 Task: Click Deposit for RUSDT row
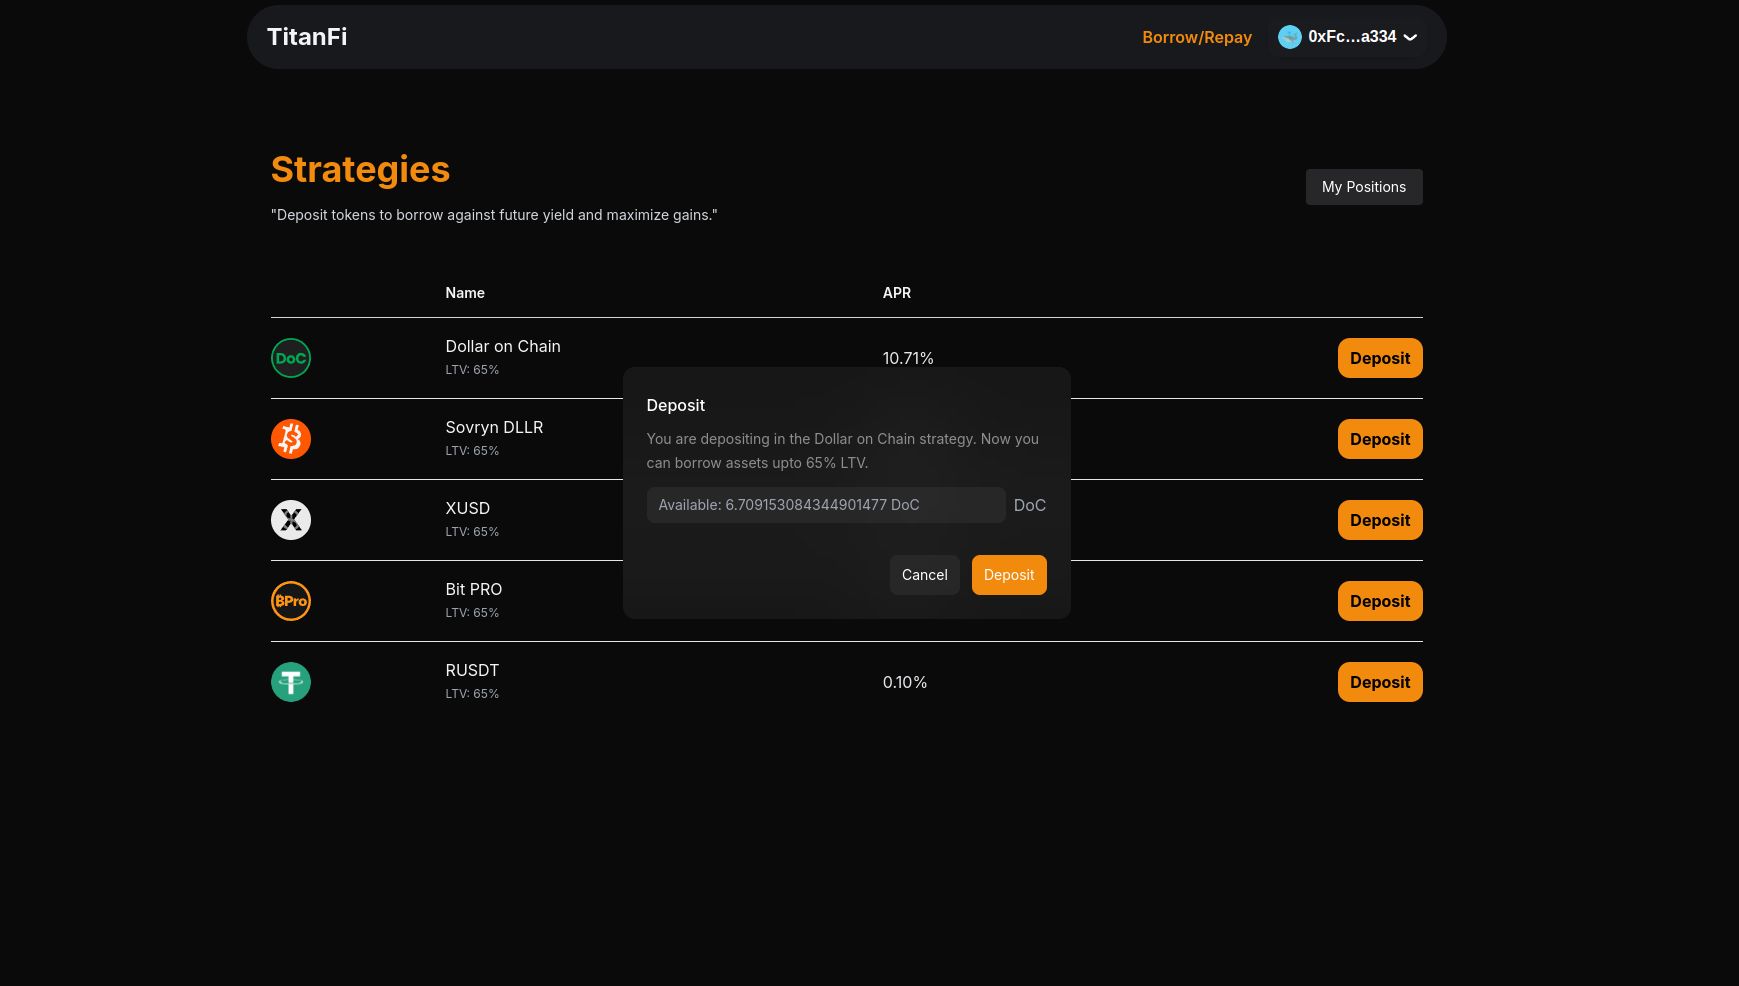(1380, 682)
